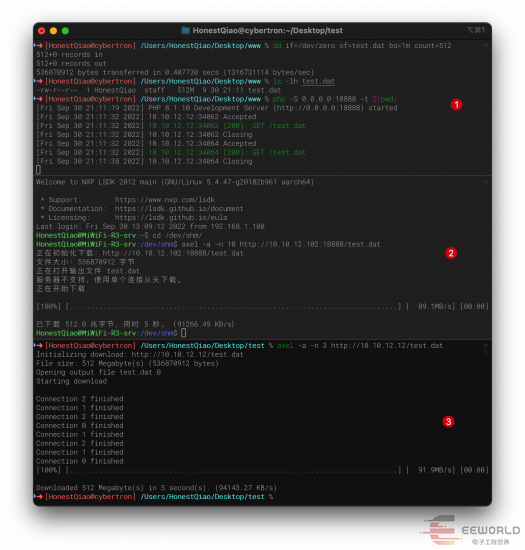
Task: Click the 89.1MB/s download progress bar
Action: (234, 307)
